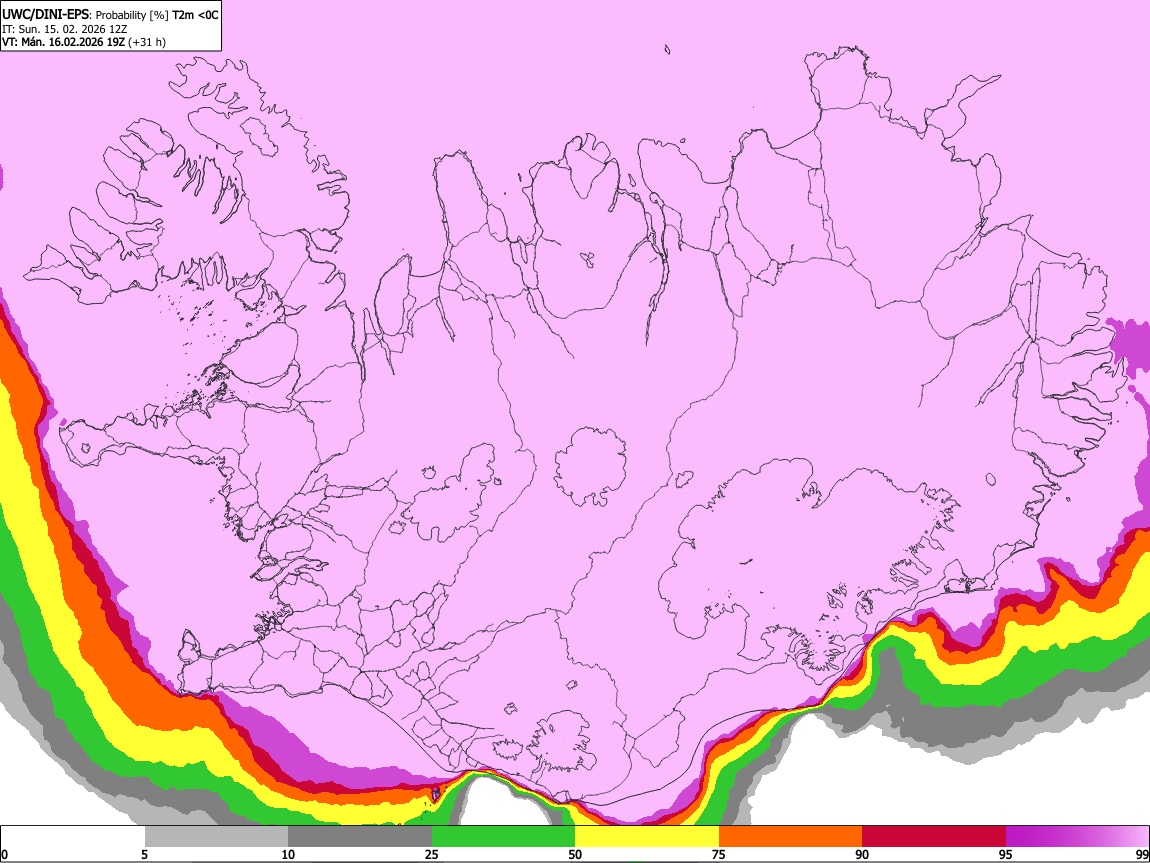Screen dimensions: 1150x863
Task: Click the legend tick label '50'
Action: tap(575, 855)
